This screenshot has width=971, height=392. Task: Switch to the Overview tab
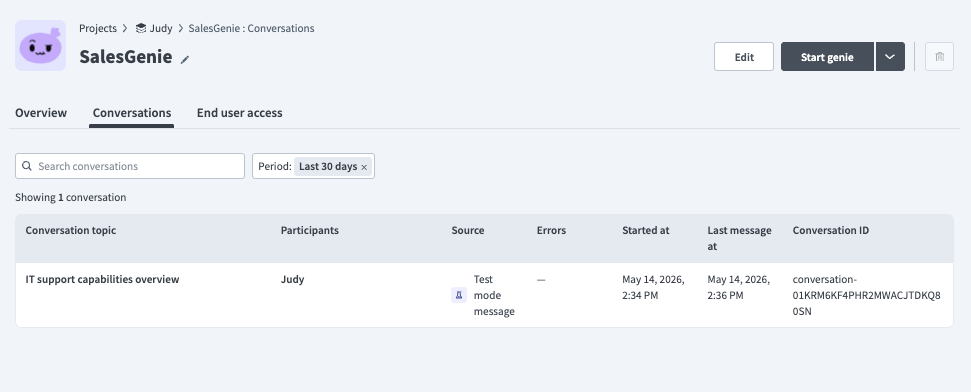click(41, 113)
